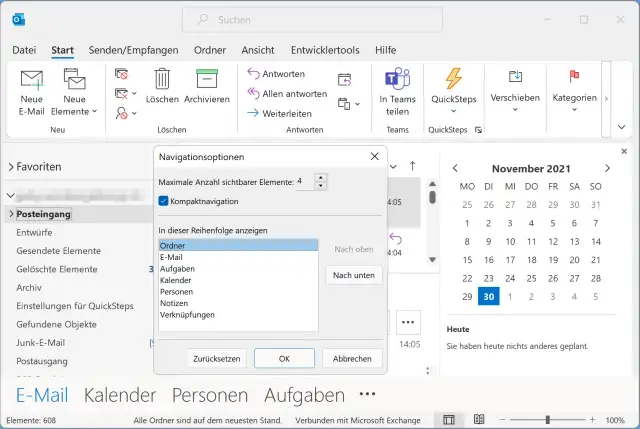
Task: Open the more reply actions dropdown
Action: [x=358, y=104]
